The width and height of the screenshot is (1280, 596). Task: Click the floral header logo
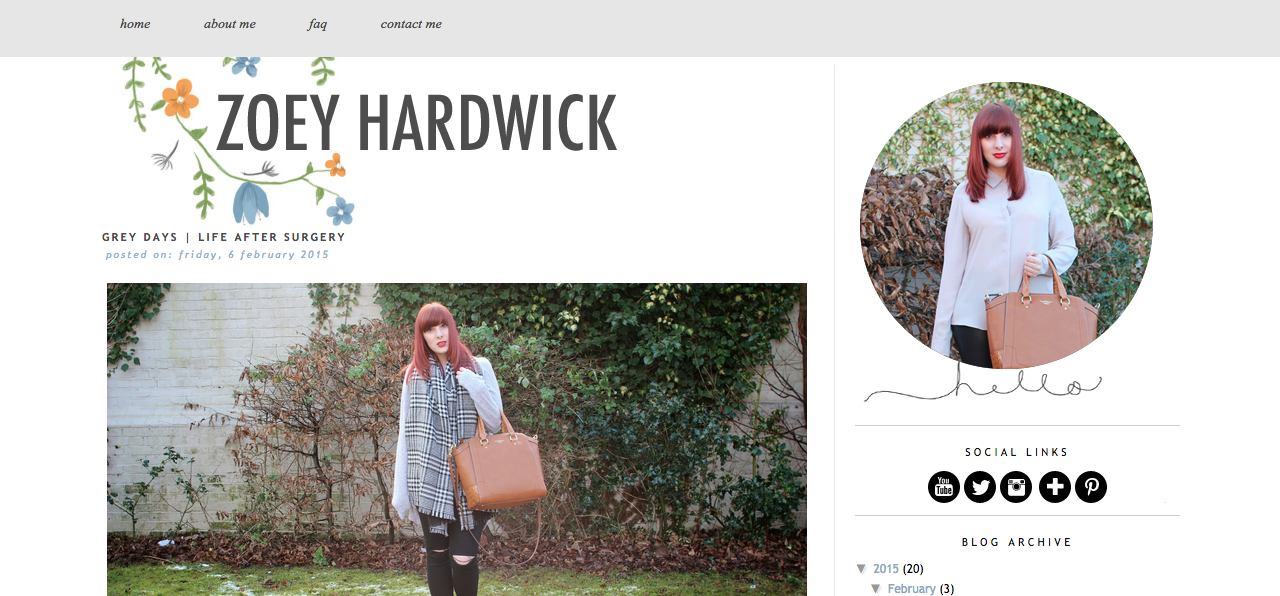pos(240,140)
